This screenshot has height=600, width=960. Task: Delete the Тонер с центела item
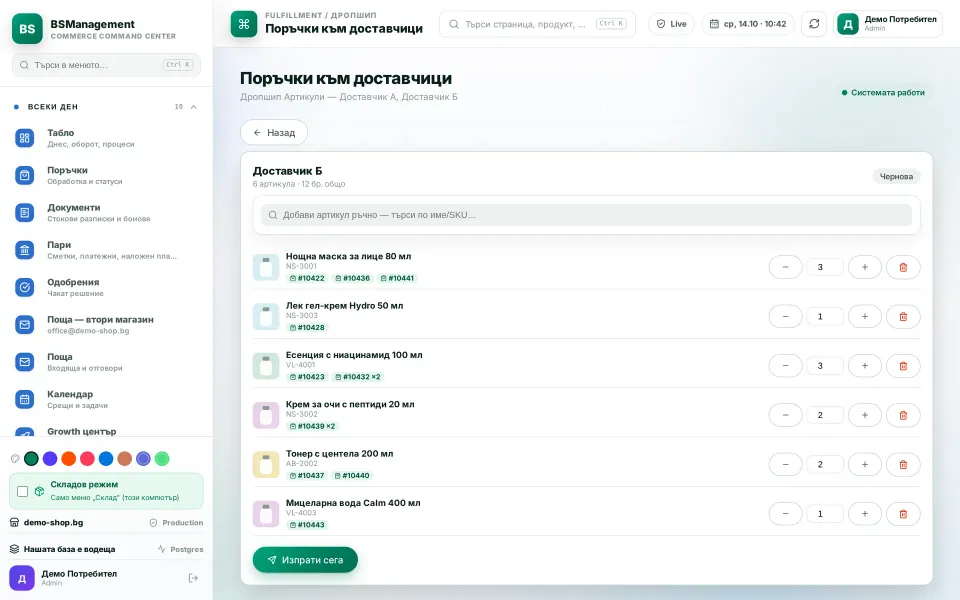point(903,464)
